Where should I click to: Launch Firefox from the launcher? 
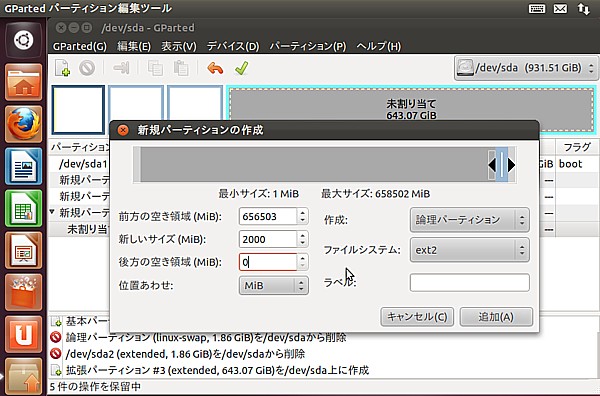tap(23, 124)
